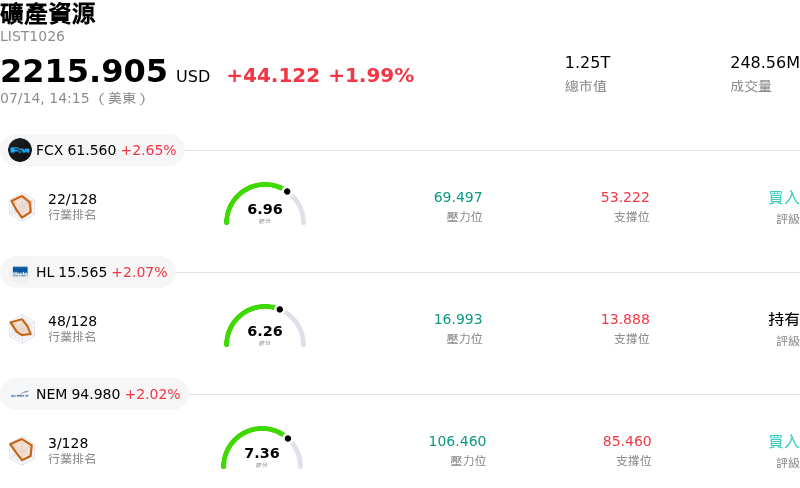
Task: Click the FCX 6.96 score gauge
Action: [x=265, y=204]
